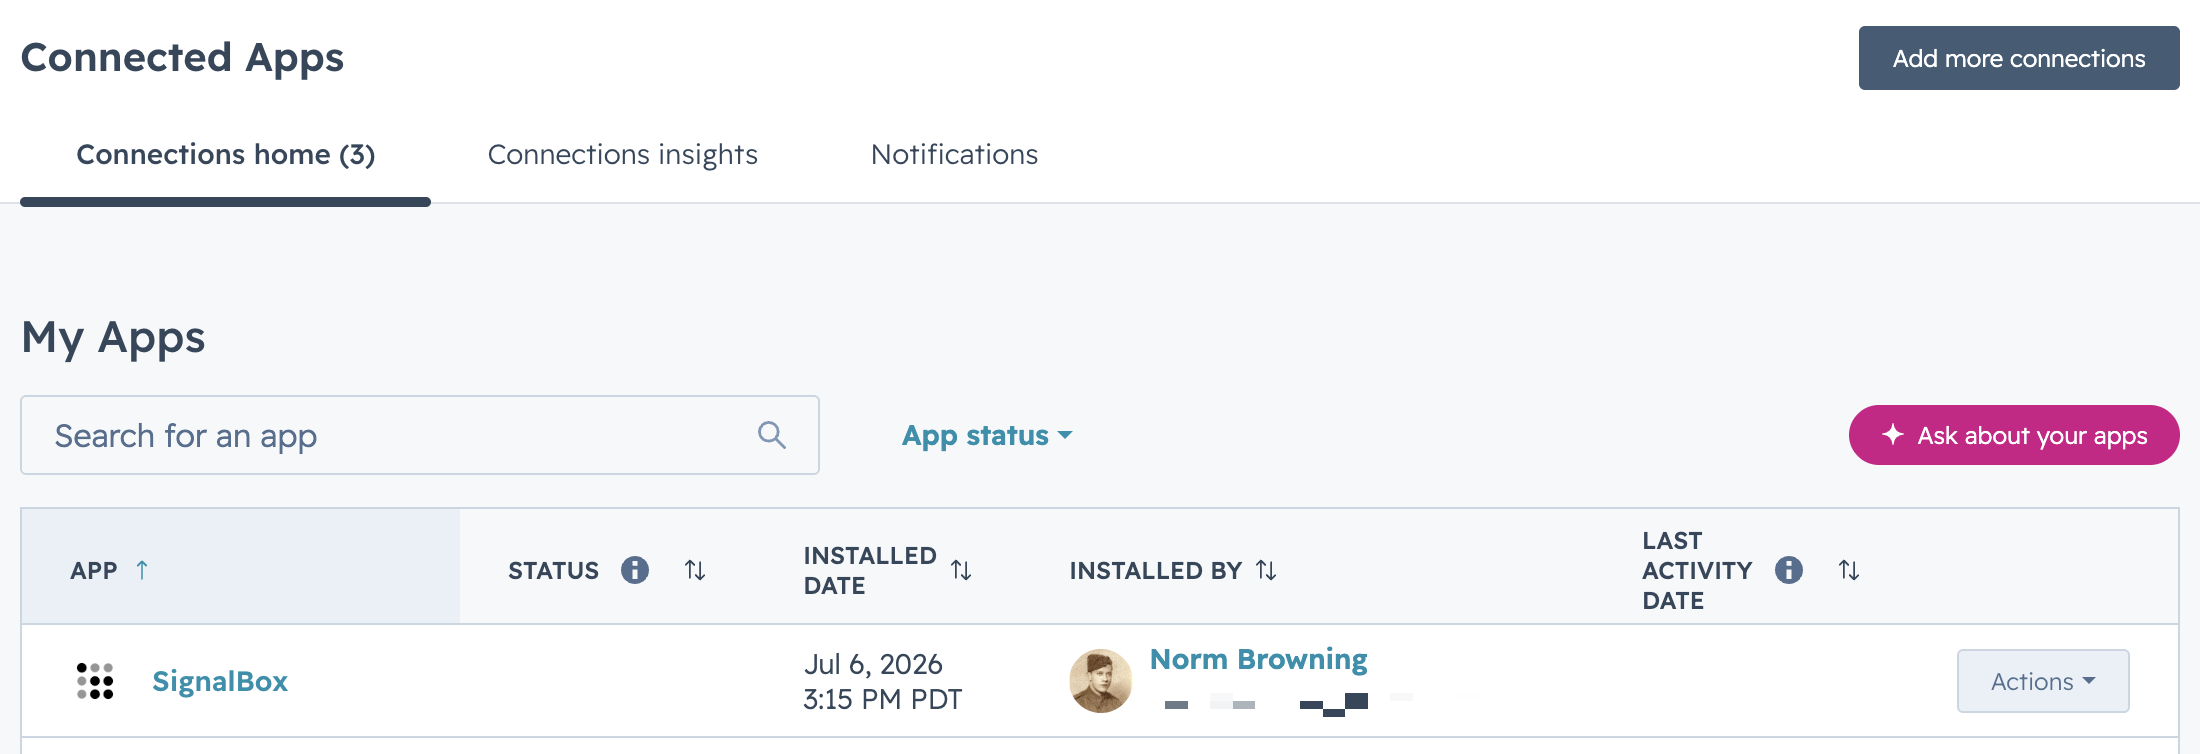Click the STATUS column header label
Viewport: 2200px width, 754px height.
click(554, 570)
